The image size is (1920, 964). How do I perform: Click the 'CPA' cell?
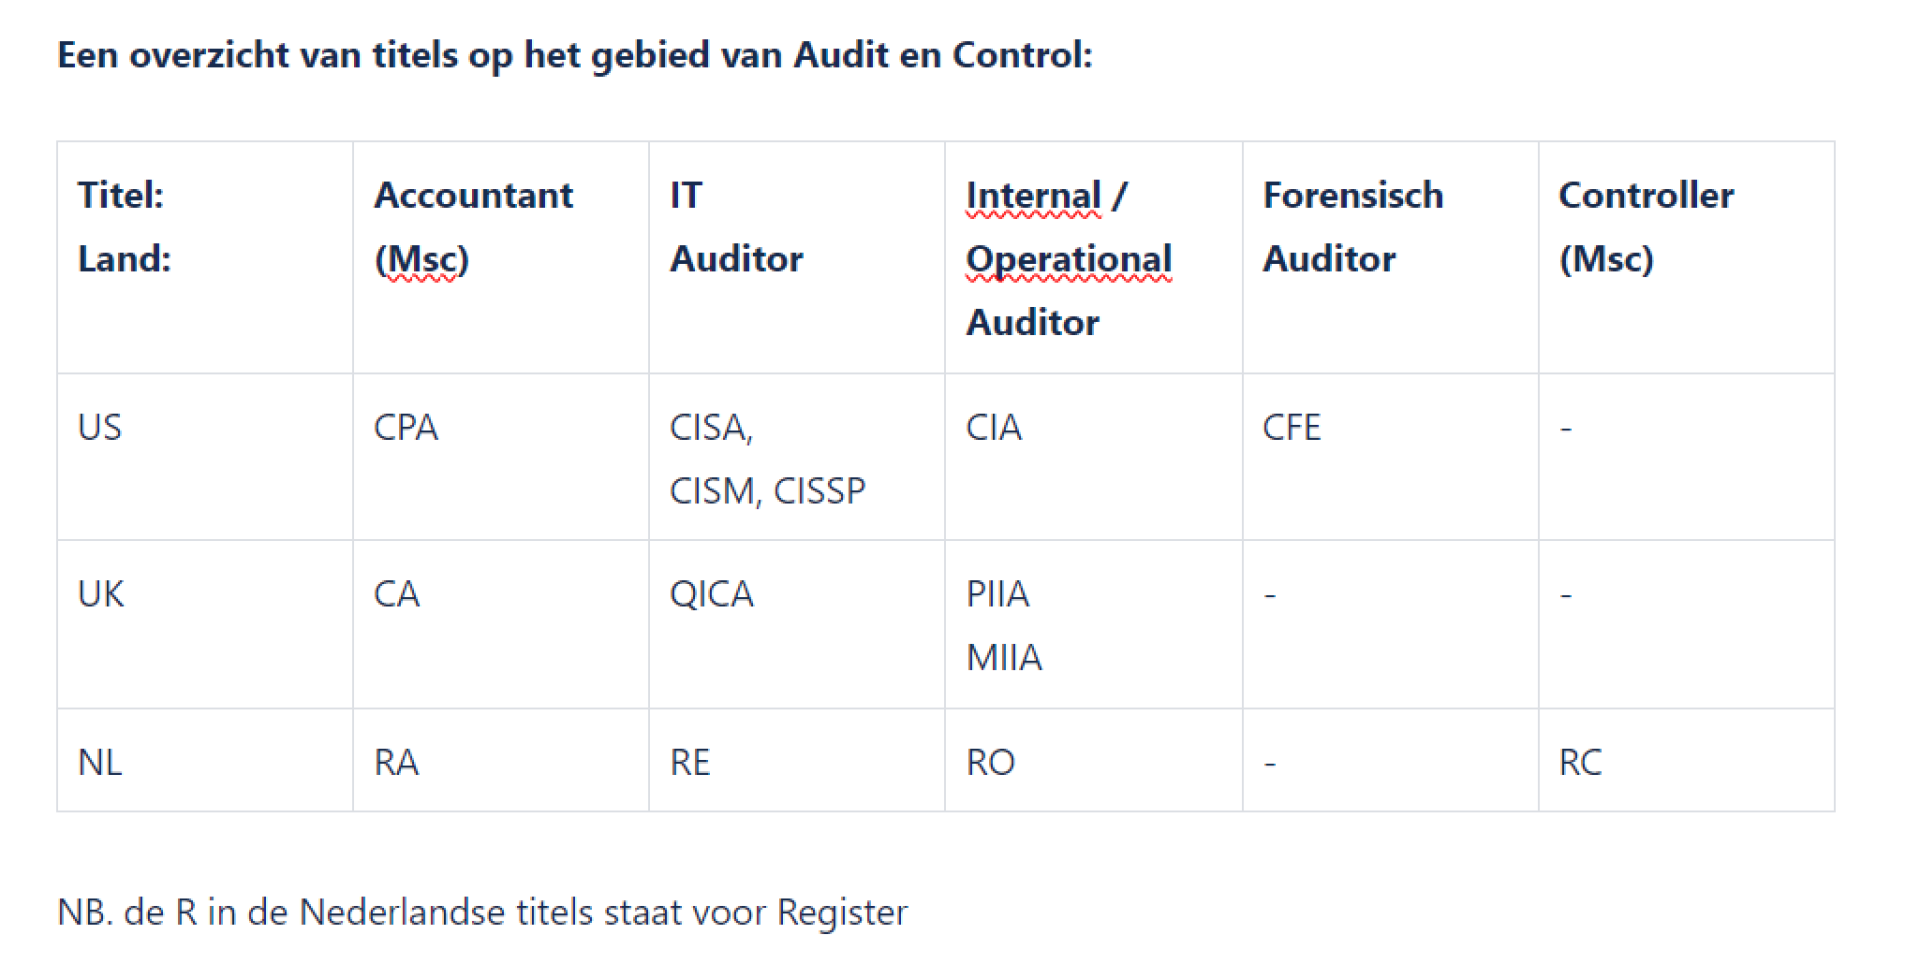pyautogui.click(x=405, y=428)
